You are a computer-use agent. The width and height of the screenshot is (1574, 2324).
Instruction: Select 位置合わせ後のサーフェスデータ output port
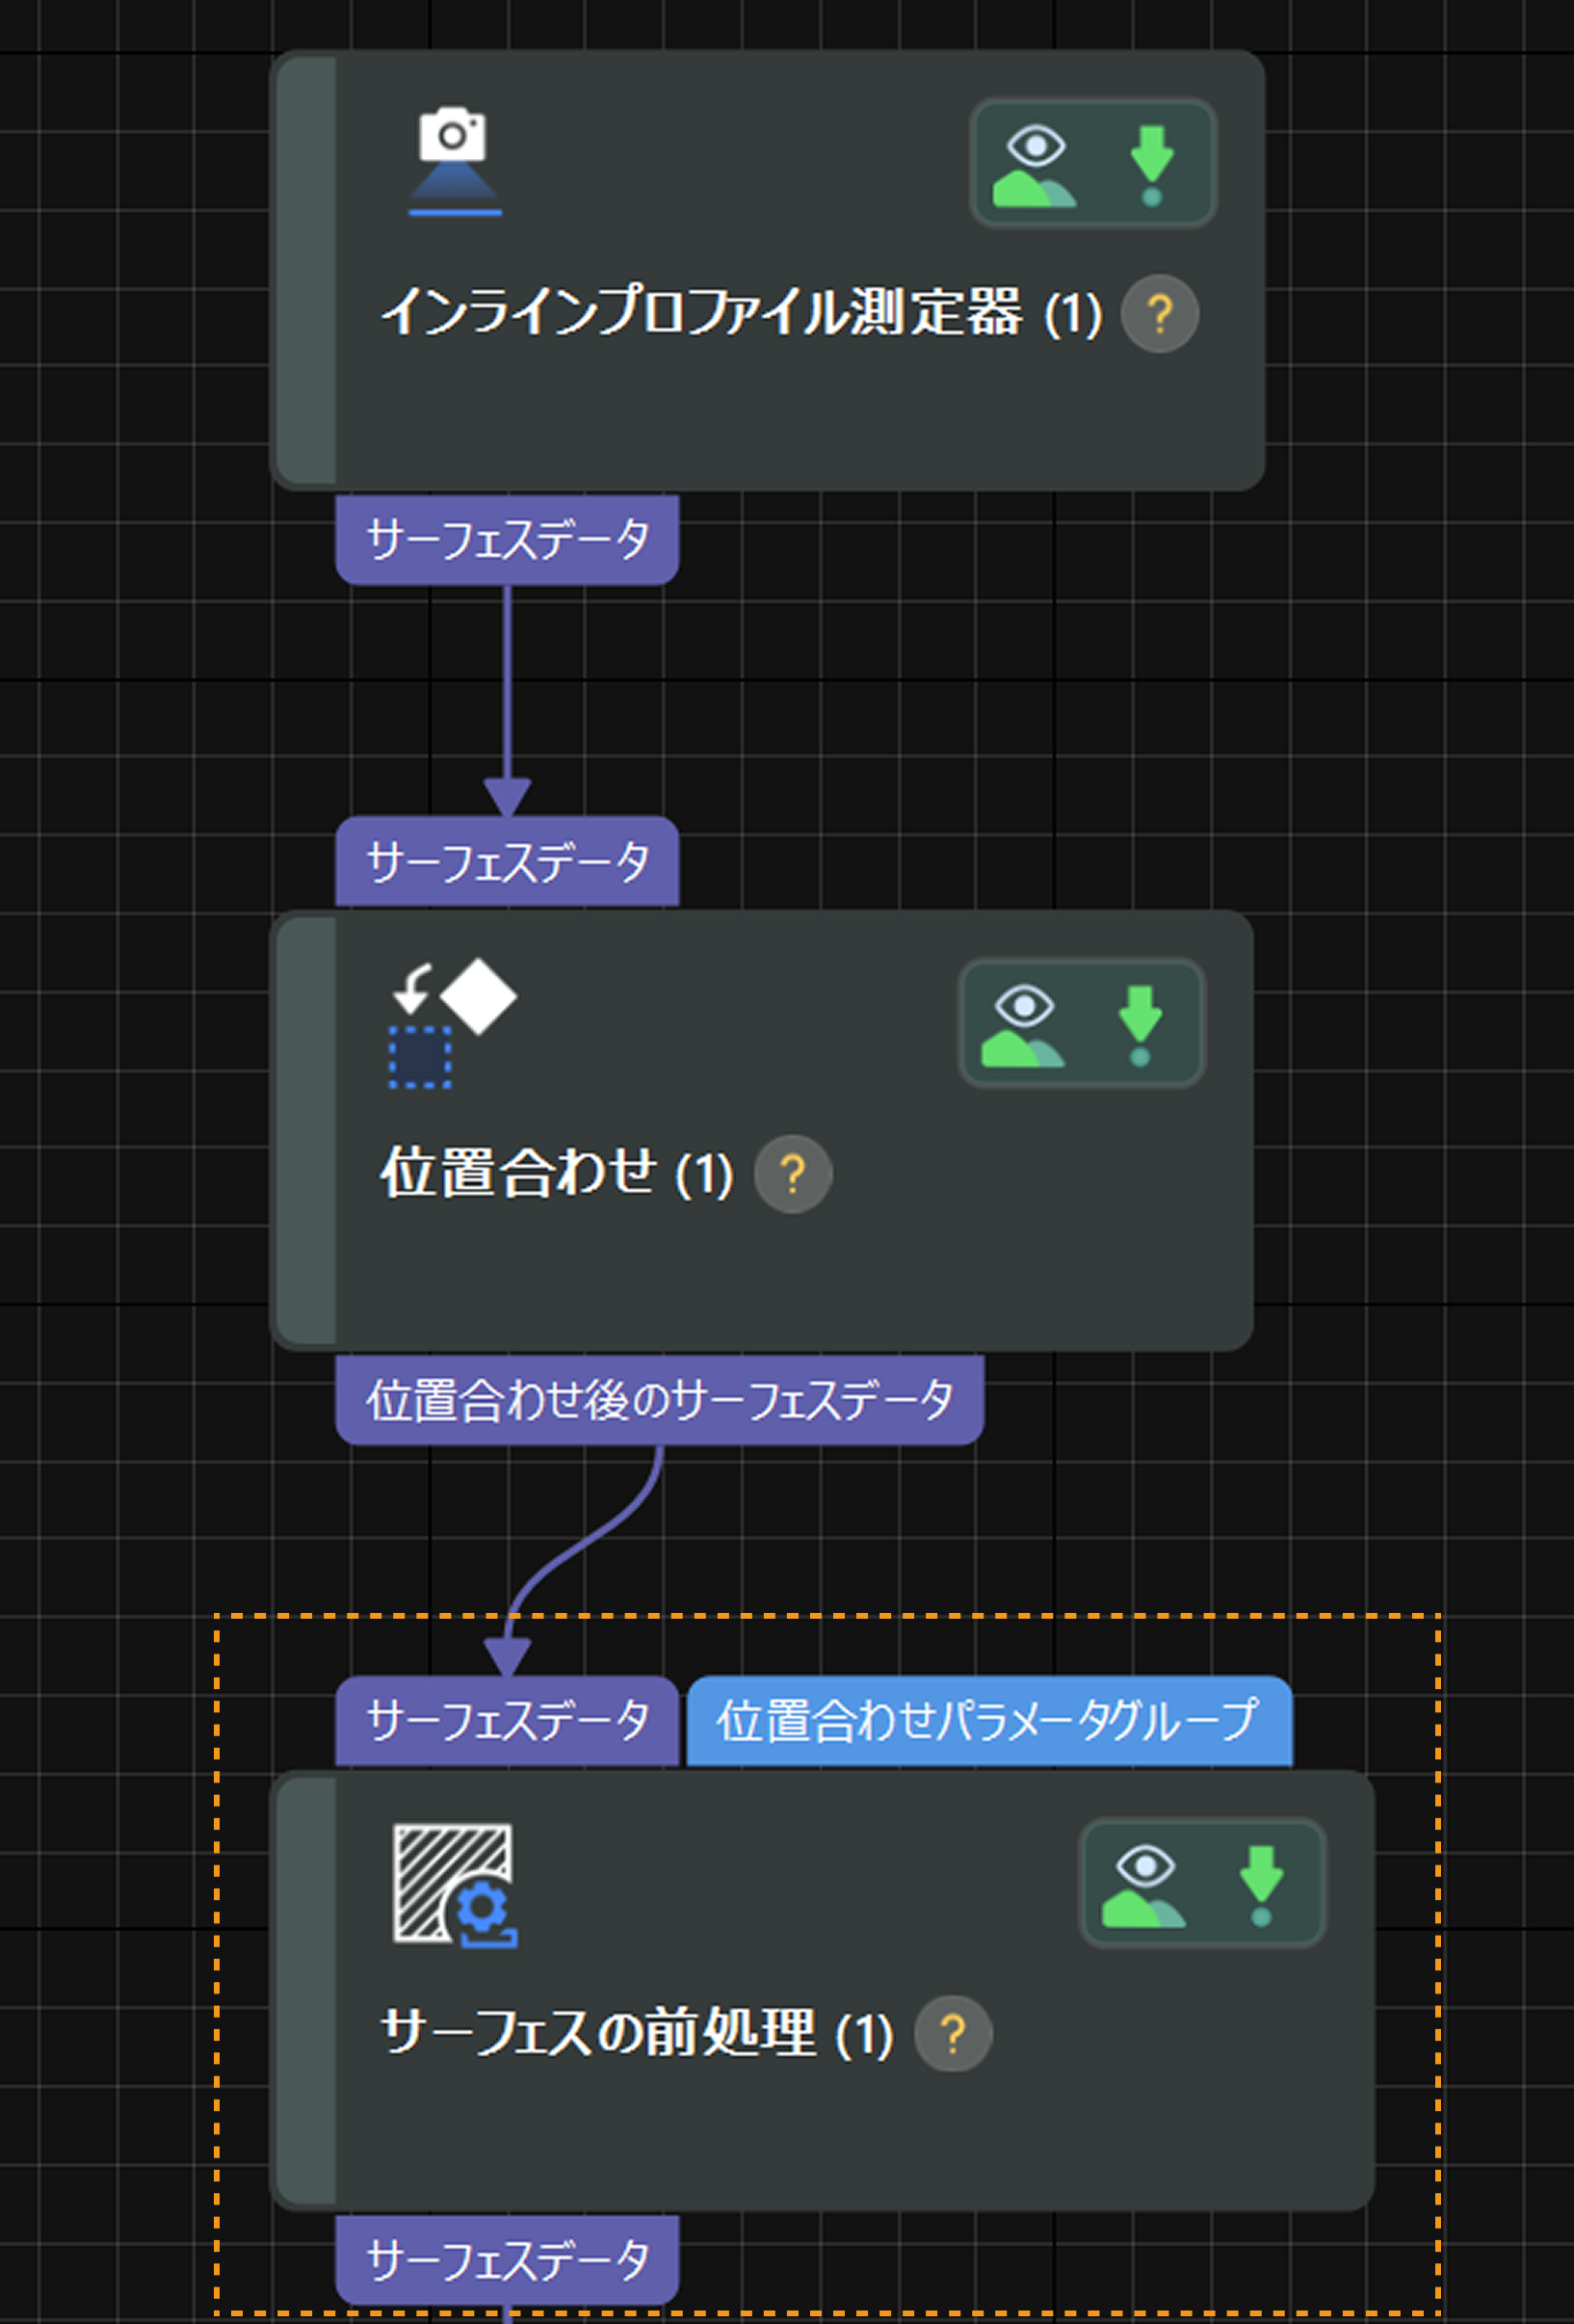click(659, 1400)
